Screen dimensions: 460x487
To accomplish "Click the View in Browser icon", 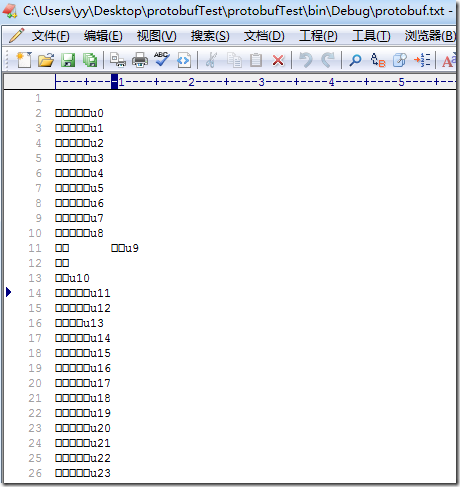I will 184,60.
